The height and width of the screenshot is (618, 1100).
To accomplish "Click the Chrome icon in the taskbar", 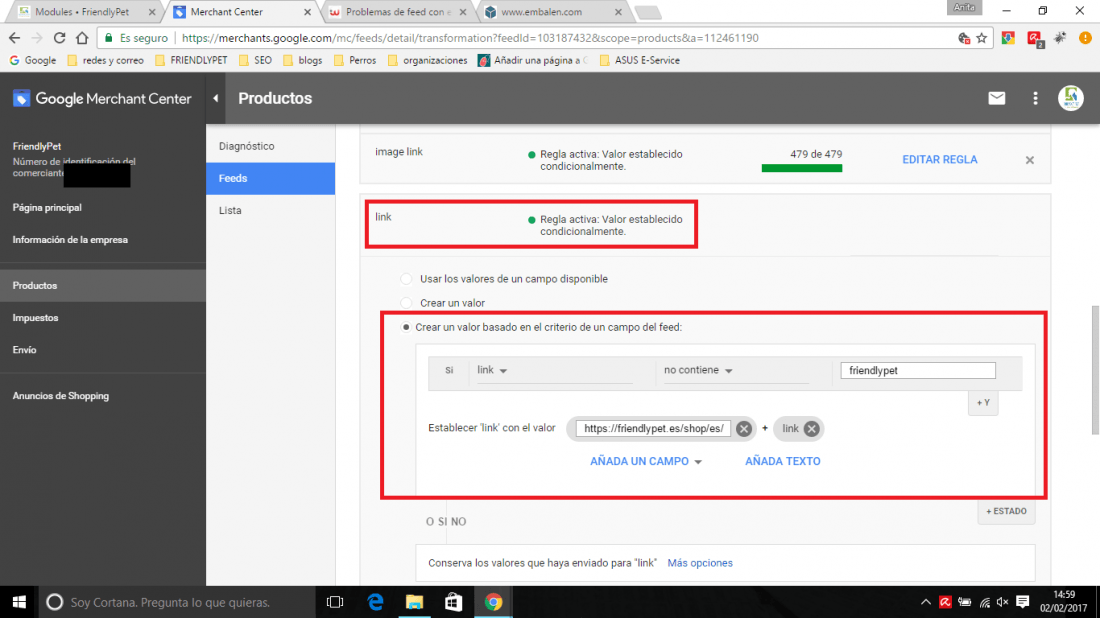I will pyautogui.click(x=493, y=602).
